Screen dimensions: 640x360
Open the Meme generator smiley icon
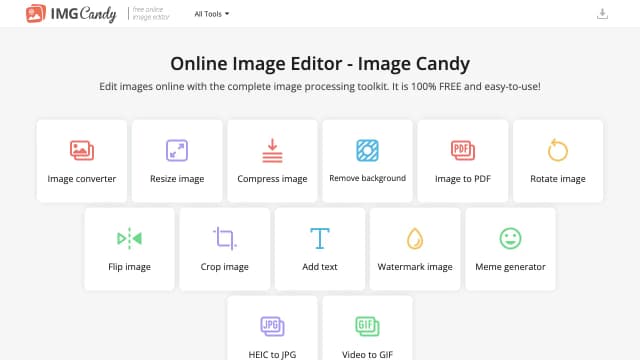click(x=510, y=238)
